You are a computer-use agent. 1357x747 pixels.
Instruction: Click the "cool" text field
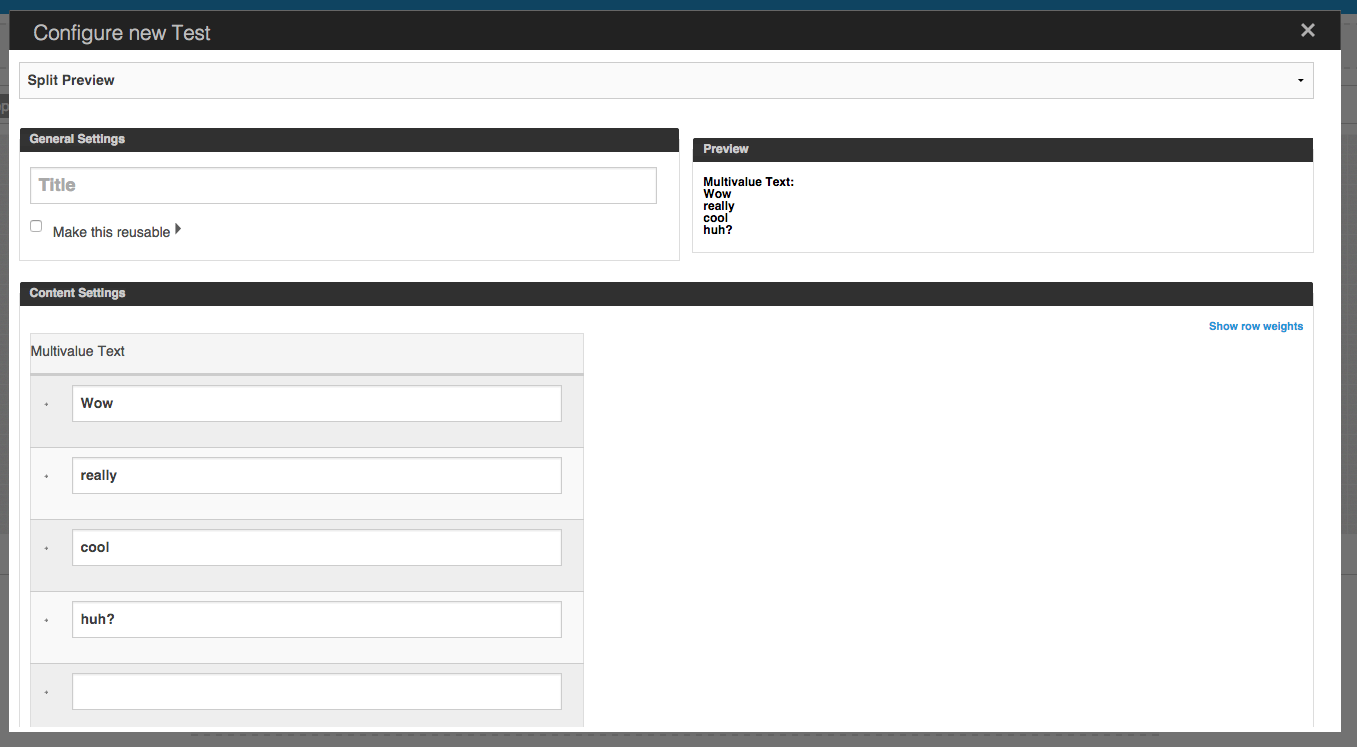(316, 547)
